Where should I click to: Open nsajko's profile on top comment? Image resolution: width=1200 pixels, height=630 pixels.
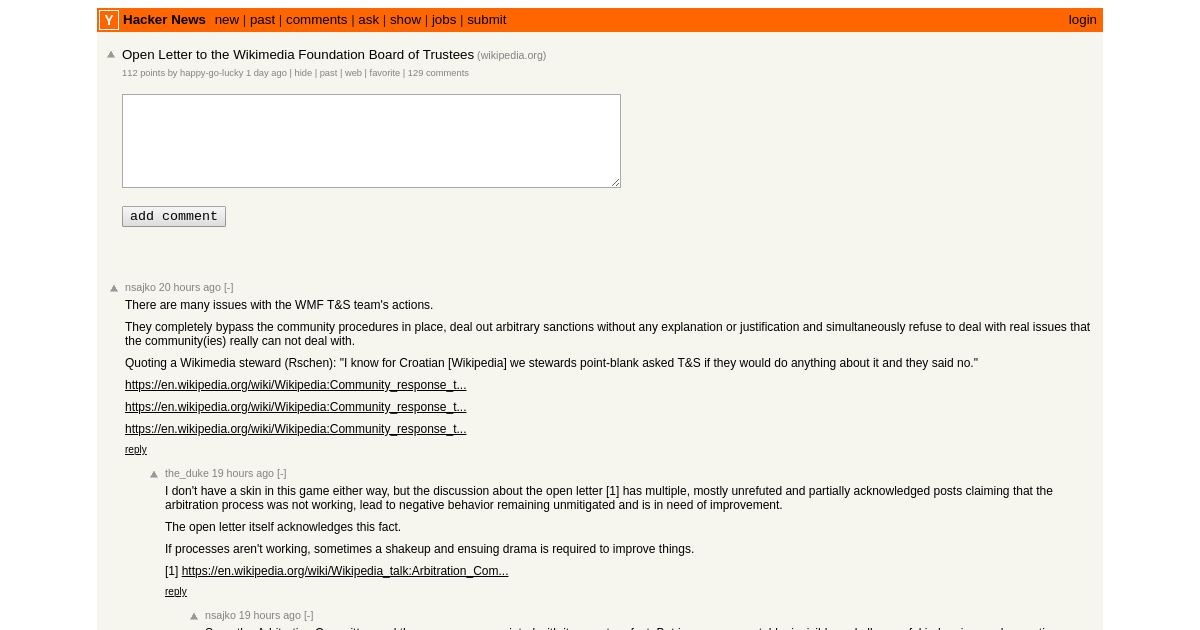pos(140,287)
